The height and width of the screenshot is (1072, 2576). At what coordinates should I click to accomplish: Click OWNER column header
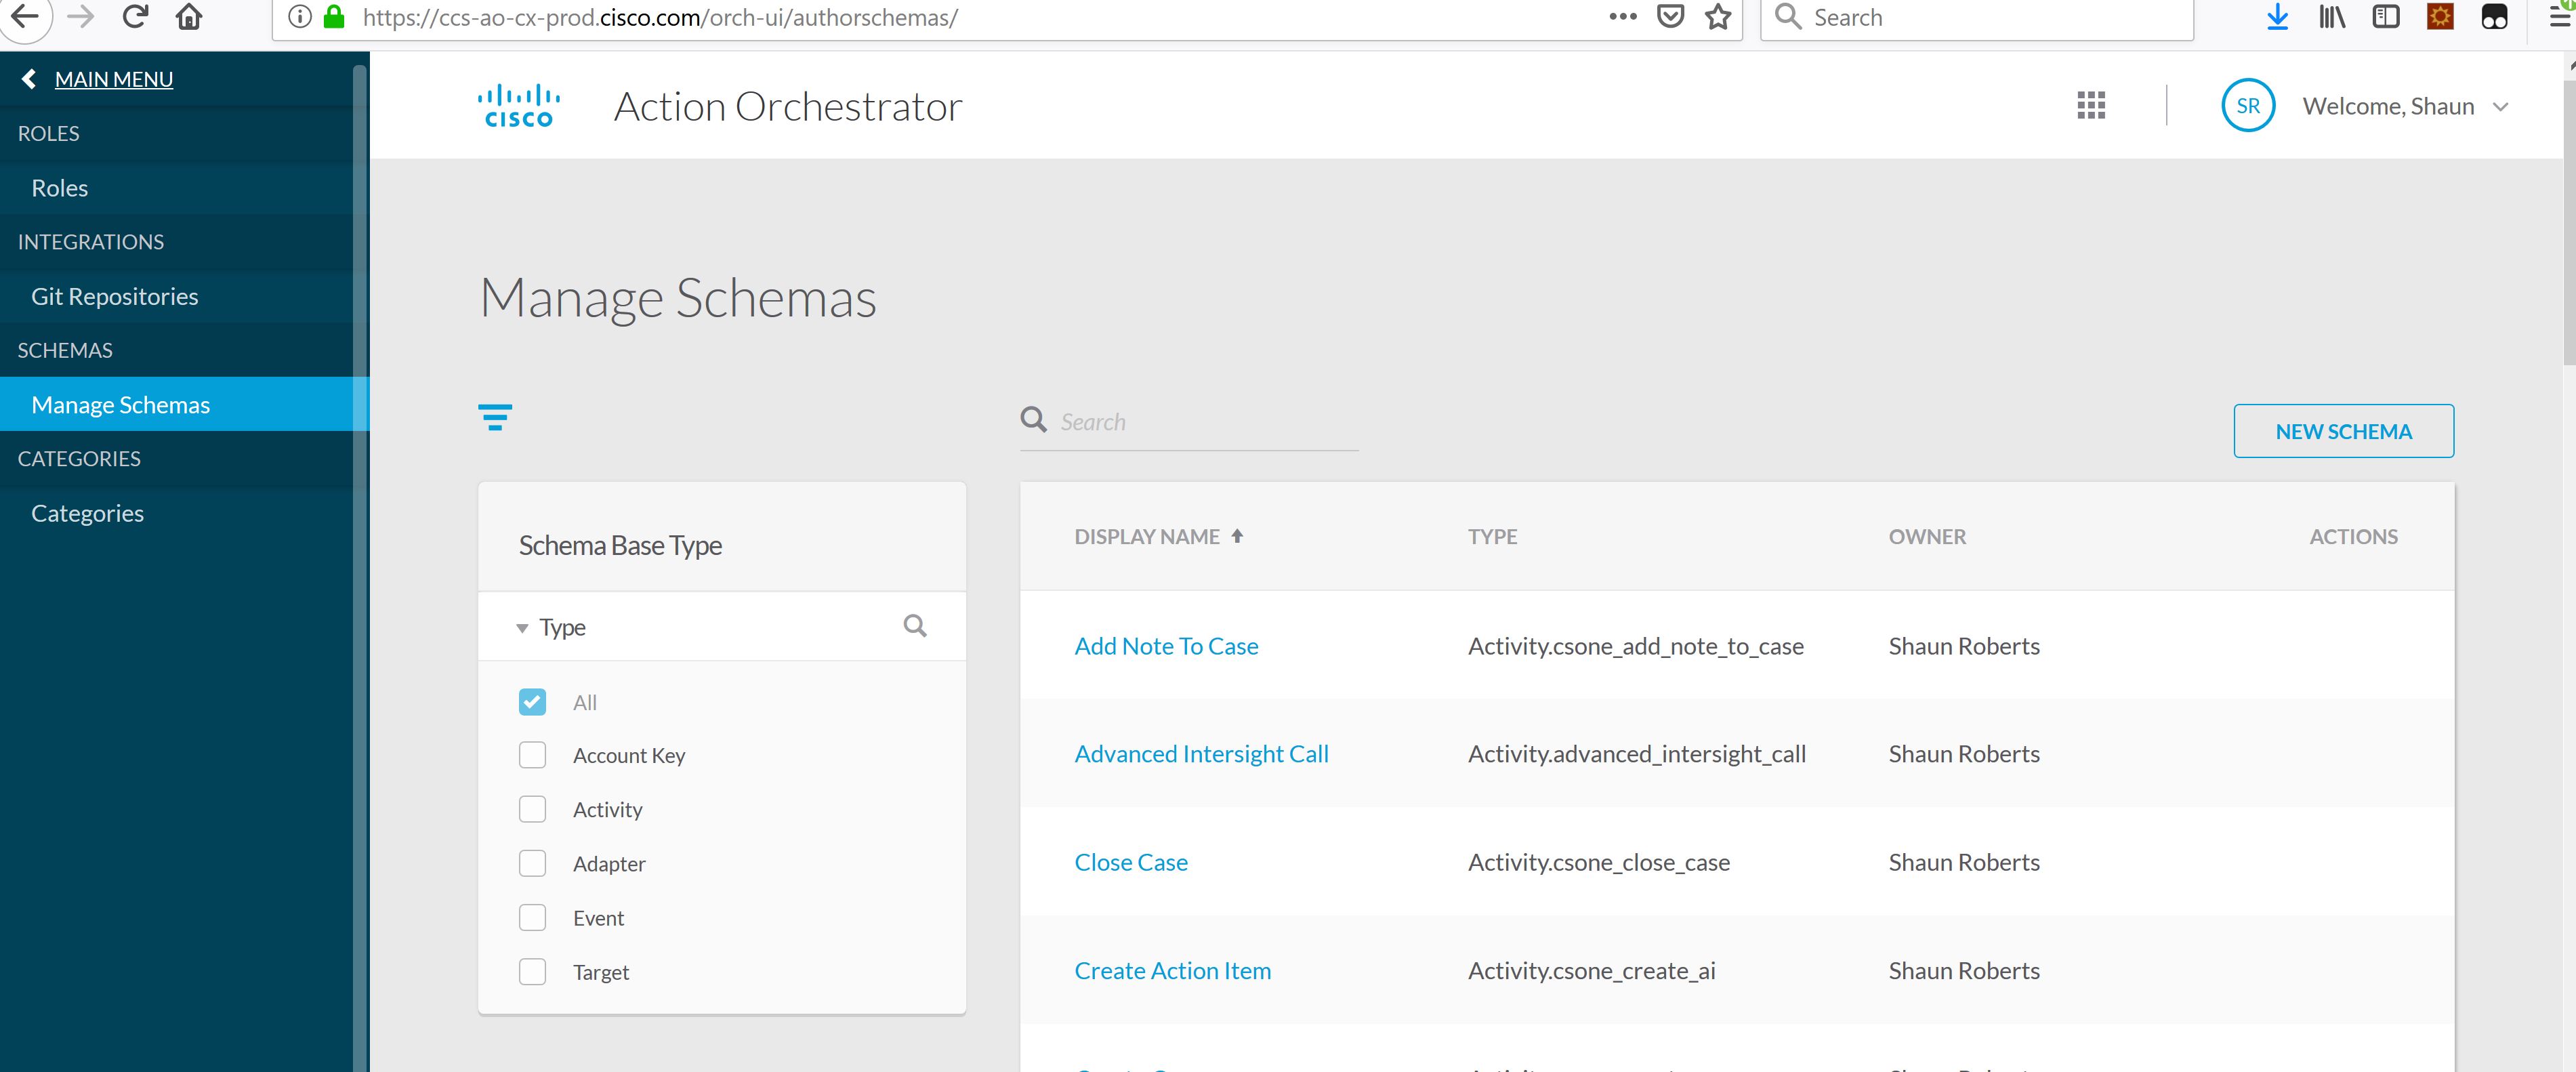[x=1927, y=536]
